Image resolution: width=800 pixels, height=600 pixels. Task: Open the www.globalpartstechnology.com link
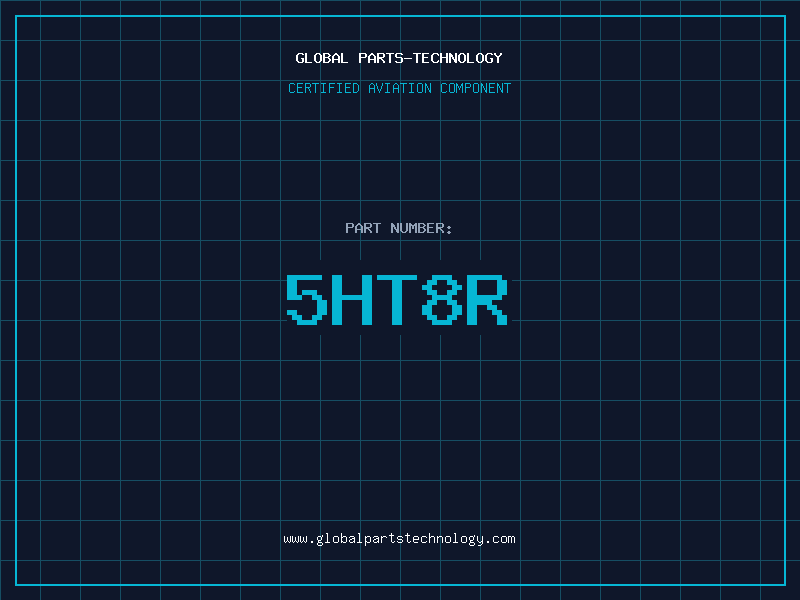(x=399, y=539)
